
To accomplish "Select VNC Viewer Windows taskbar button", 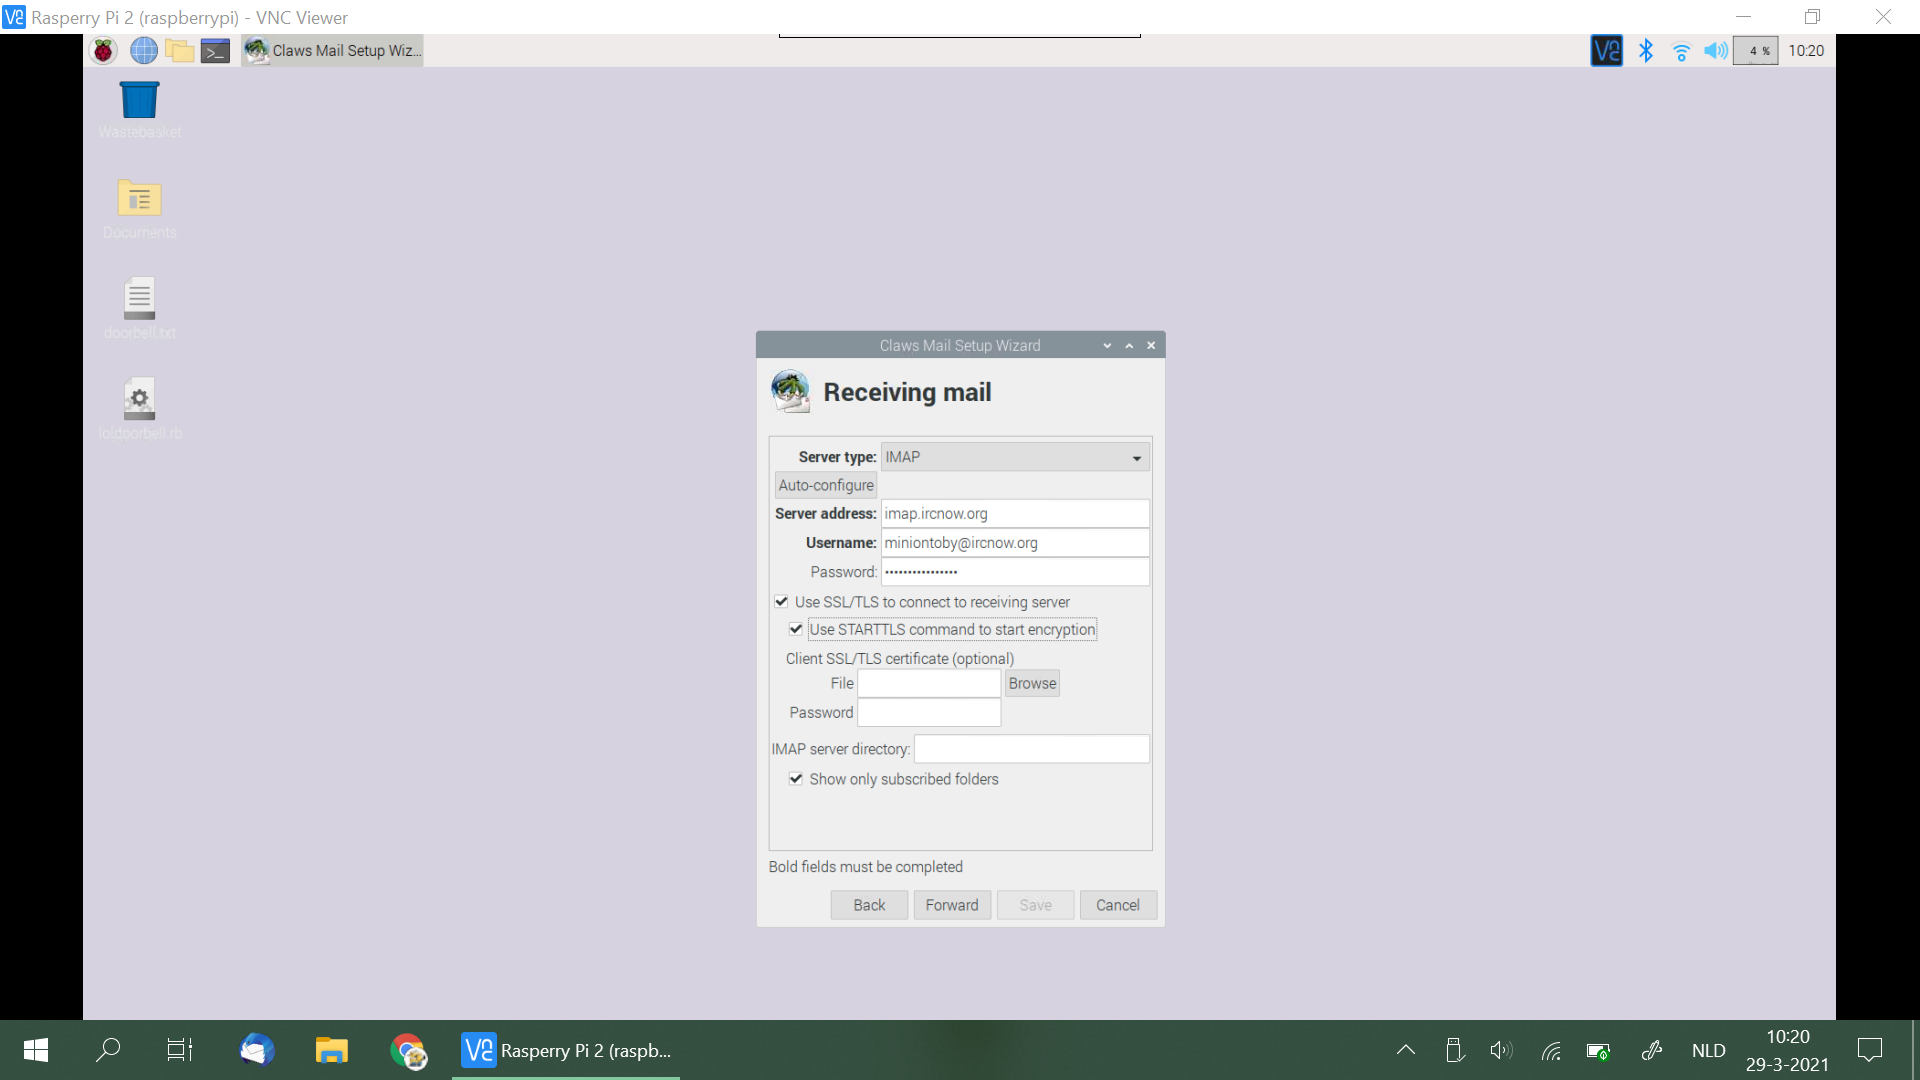I will pos(566,1050).
